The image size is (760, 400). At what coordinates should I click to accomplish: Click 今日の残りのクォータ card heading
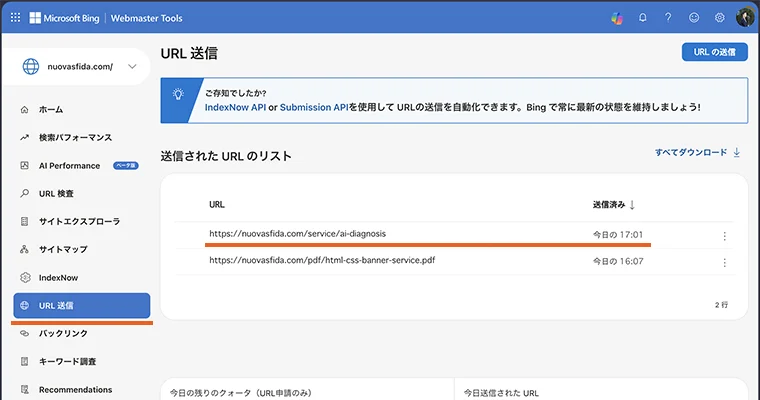(241, 393)
